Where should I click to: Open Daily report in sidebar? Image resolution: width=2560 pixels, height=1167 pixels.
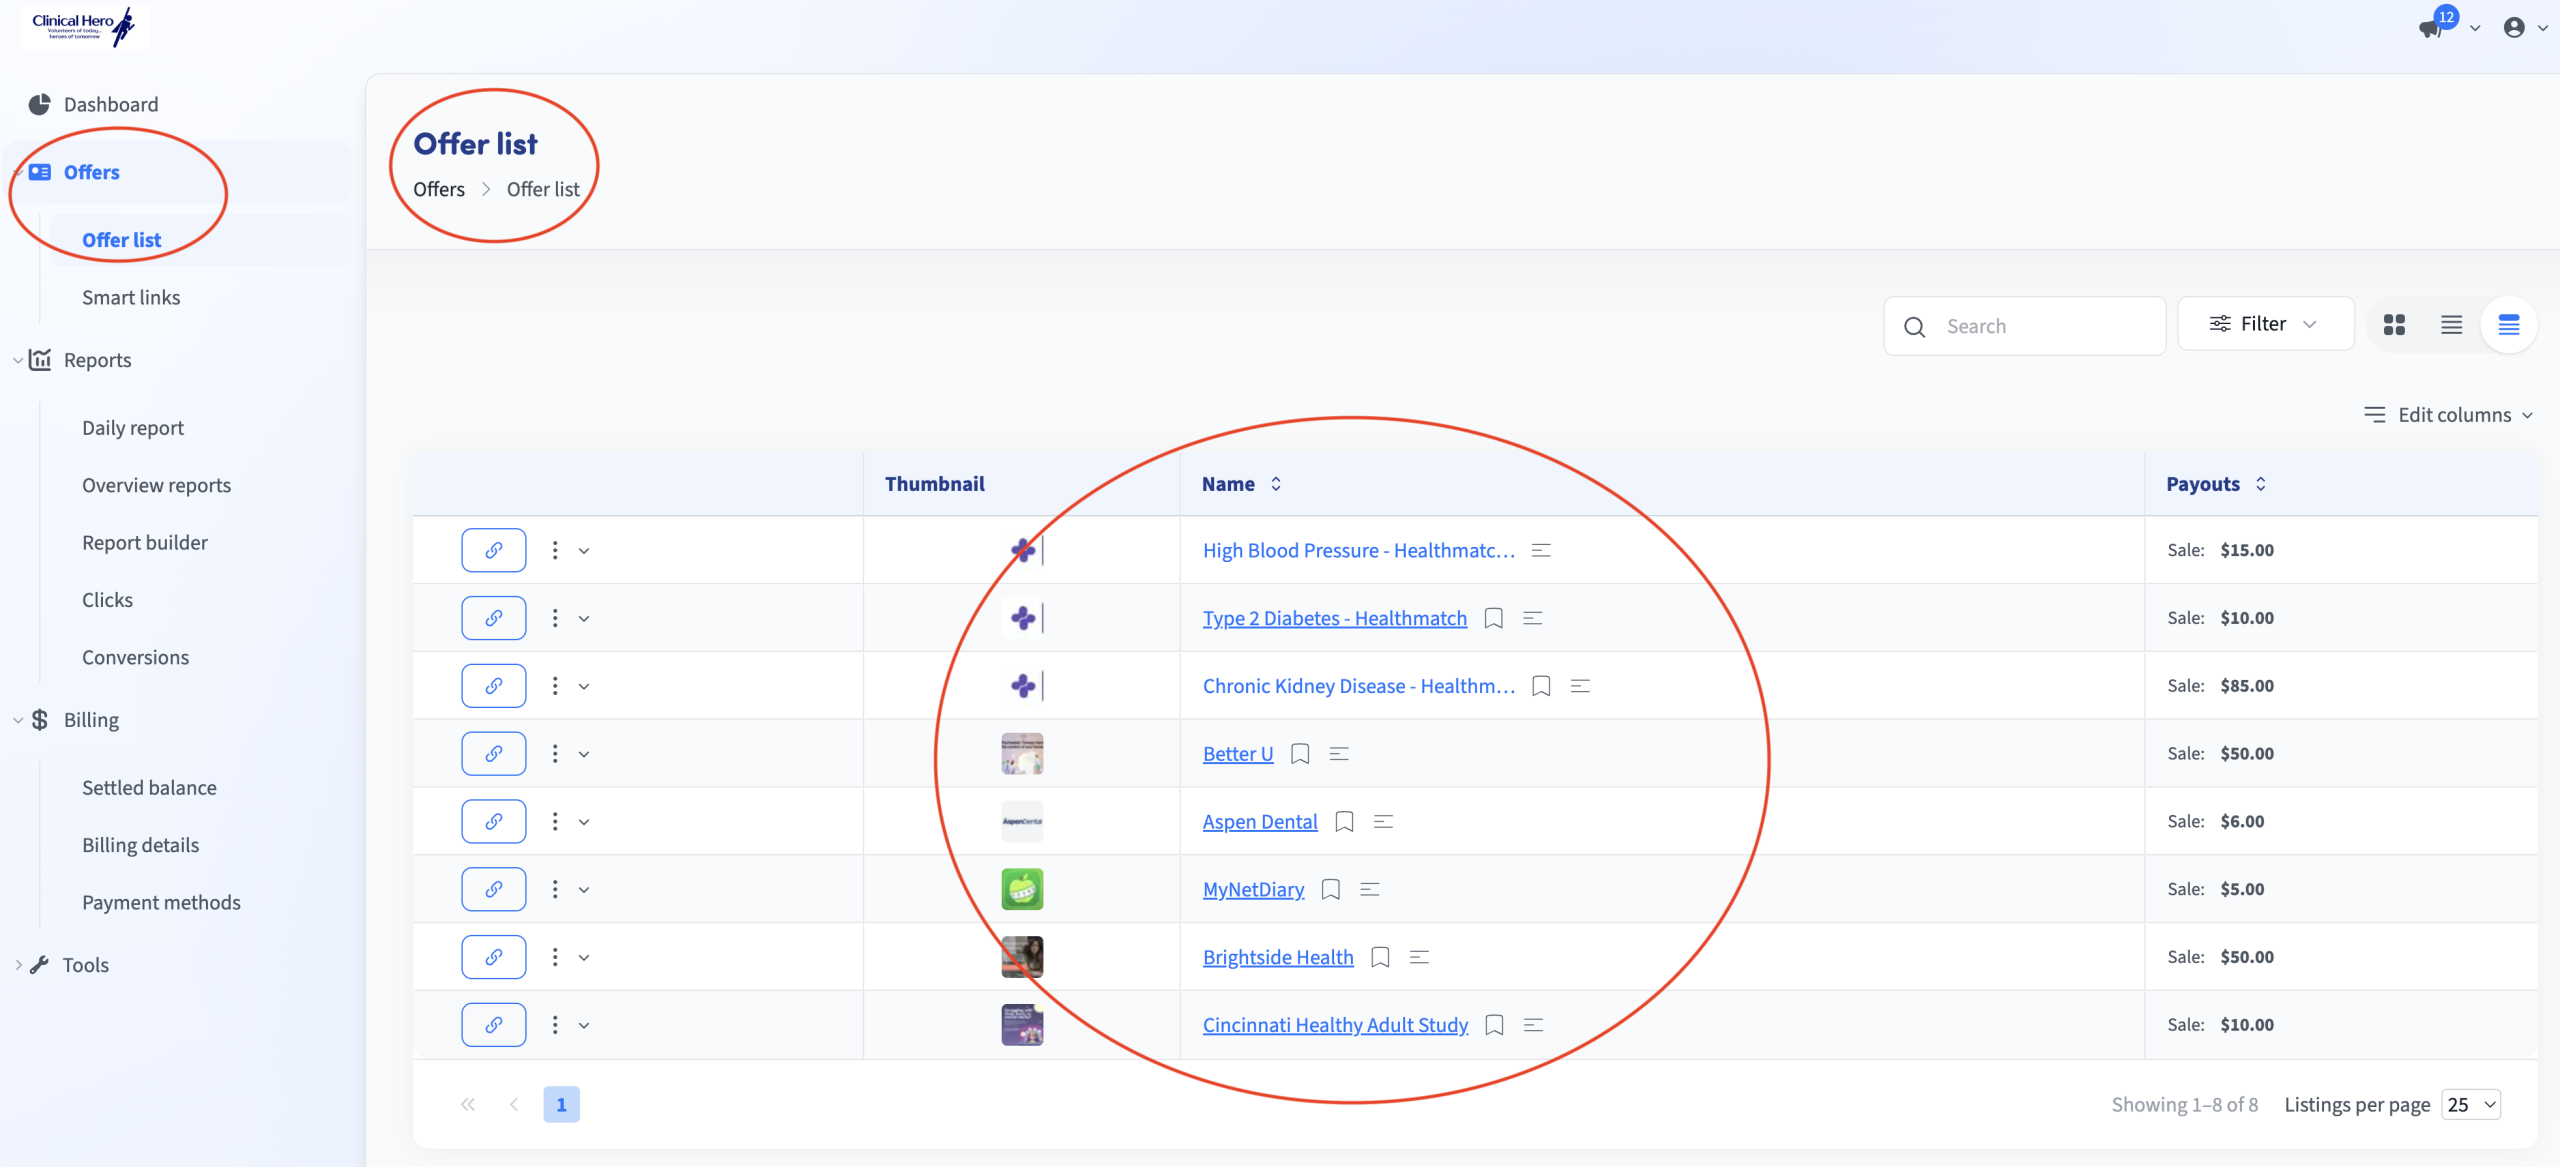(133, 428)
